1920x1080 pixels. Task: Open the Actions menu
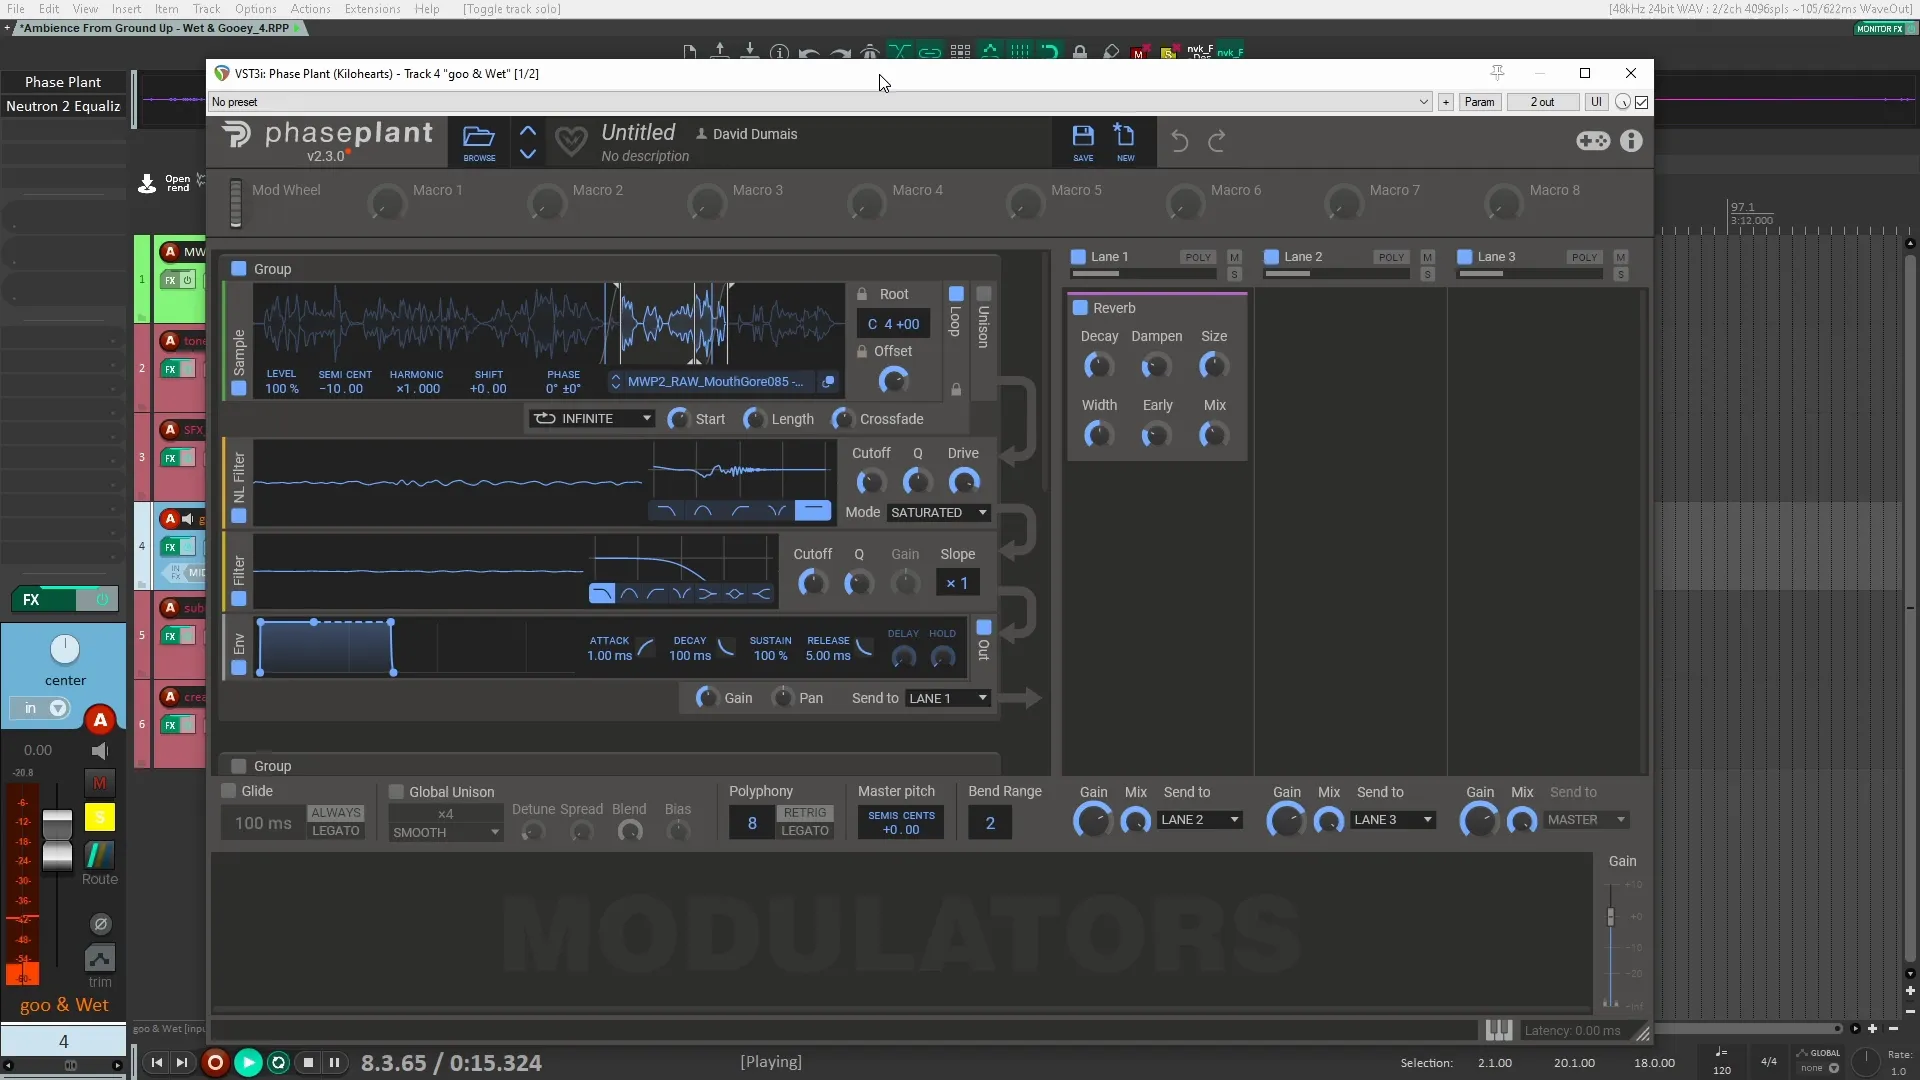[310, 9]
